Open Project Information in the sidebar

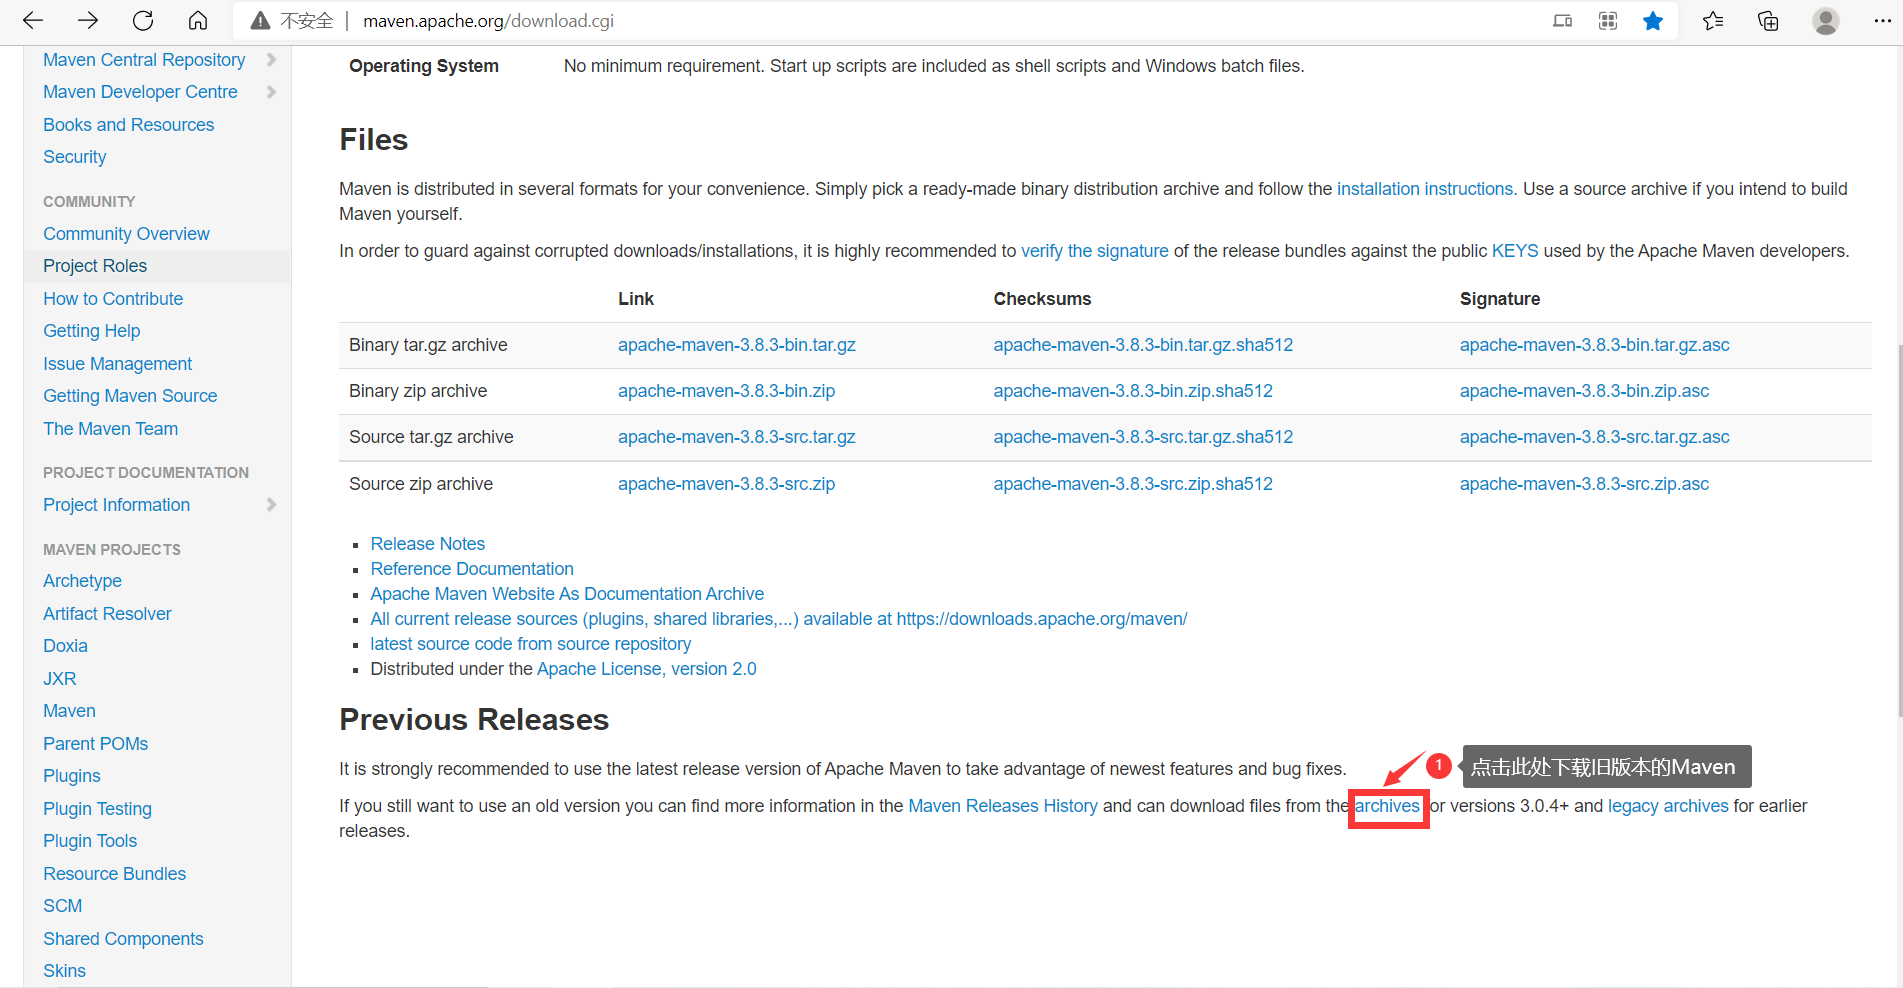tap(116, 505)
